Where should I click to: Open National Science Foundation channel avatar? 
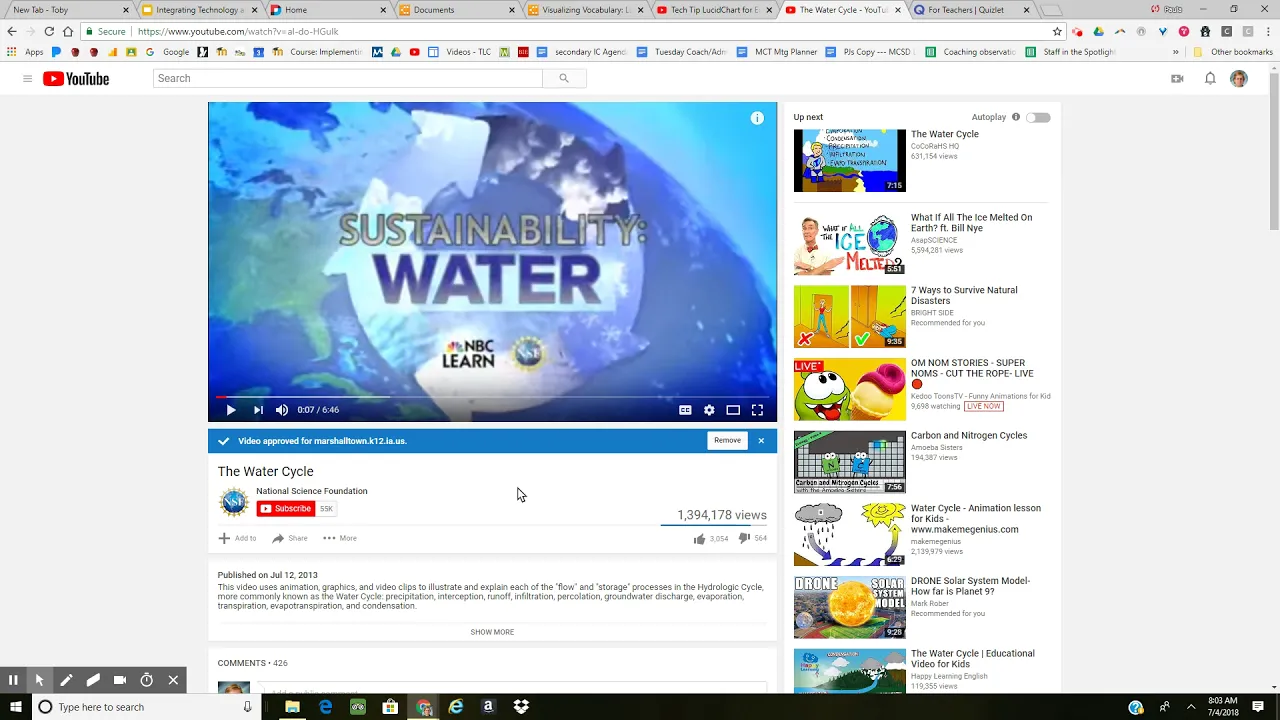[x=234, y=502]
